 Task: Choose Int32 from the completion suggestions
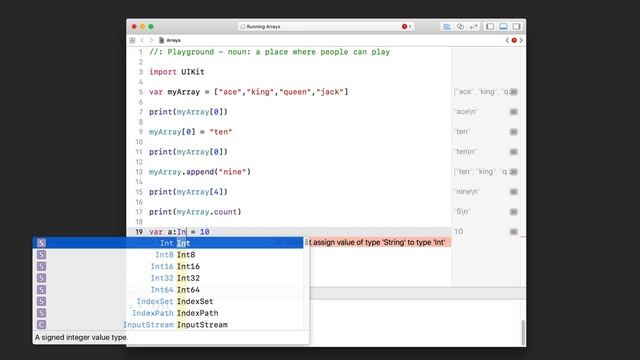click(168, 278)
